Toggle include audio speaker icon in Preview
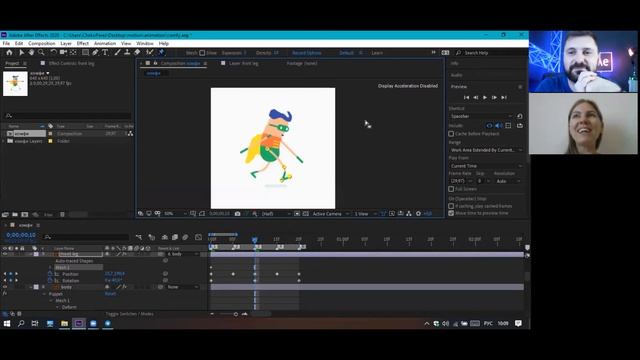640x360 pixels. (498, 126)
